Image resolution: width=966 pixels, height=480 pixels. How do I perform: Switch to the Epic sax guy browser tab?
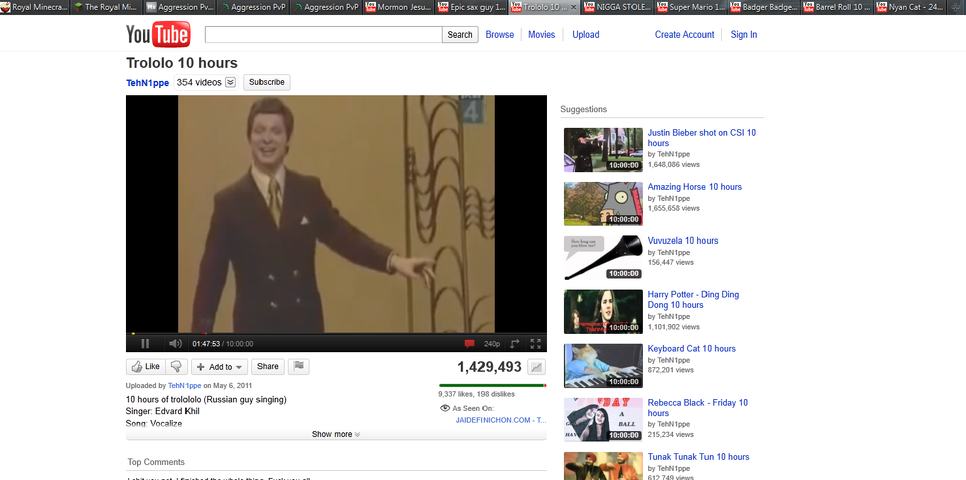[x=472, y=7]
